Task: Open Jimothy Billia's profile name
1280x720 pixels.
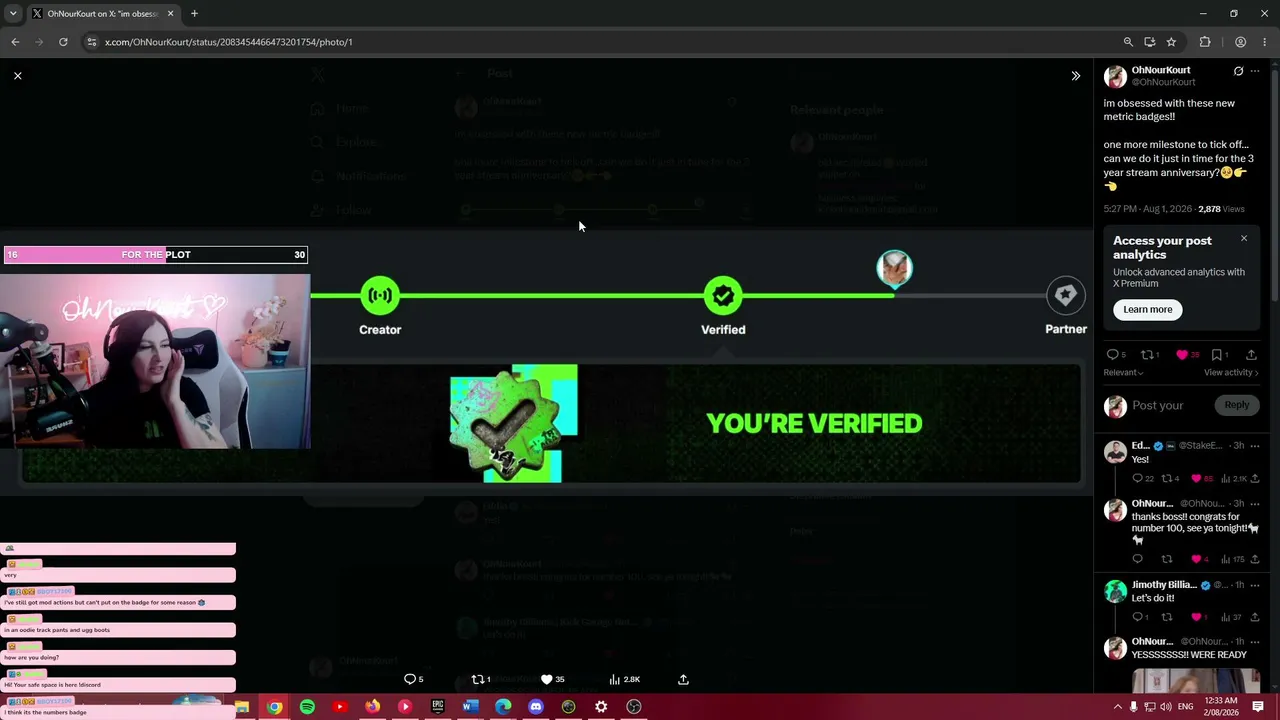Action: [x=1164, y=585]
